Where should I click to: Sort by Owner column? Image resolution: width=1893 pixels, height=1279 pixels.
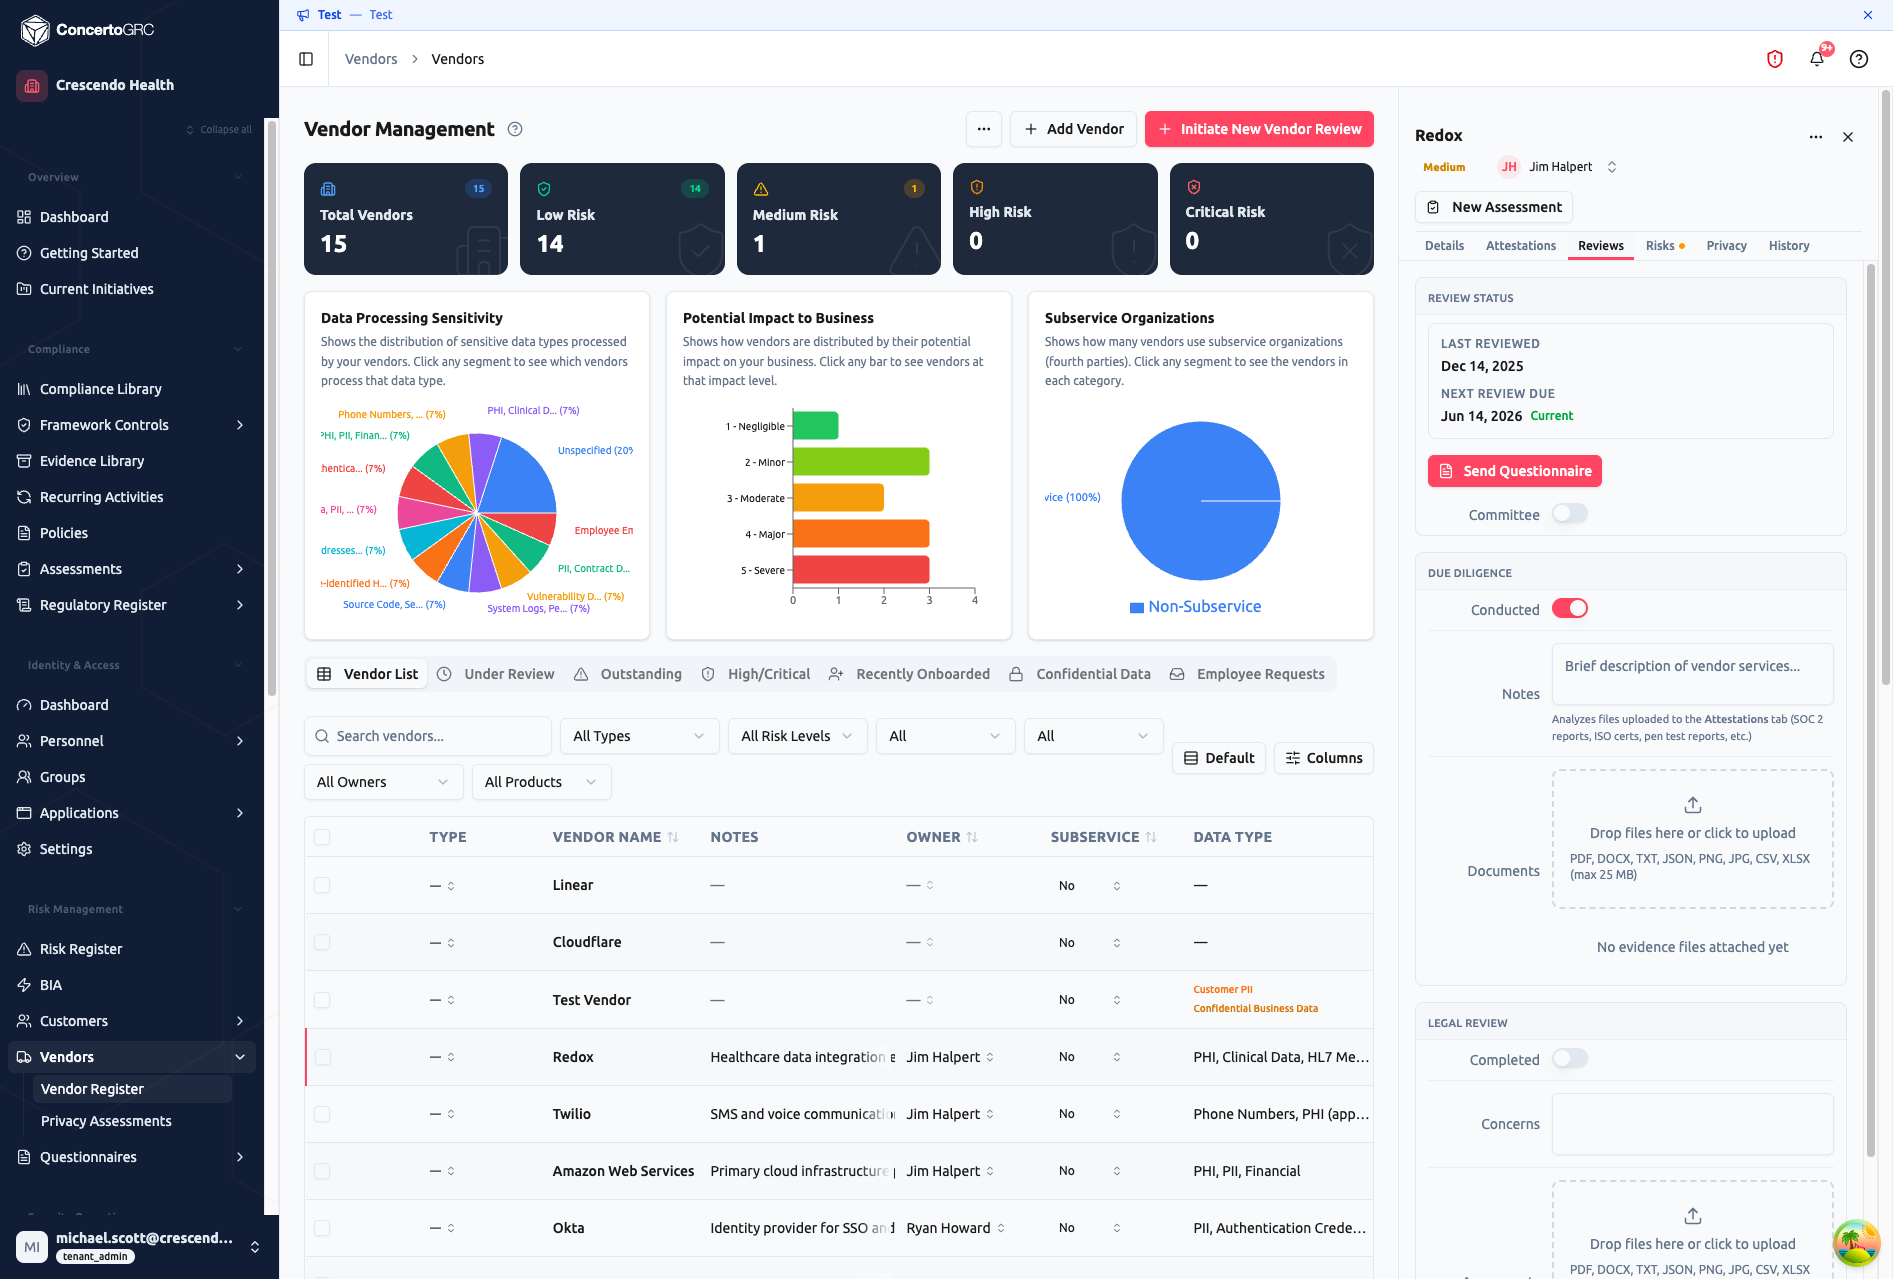[942, 837]
